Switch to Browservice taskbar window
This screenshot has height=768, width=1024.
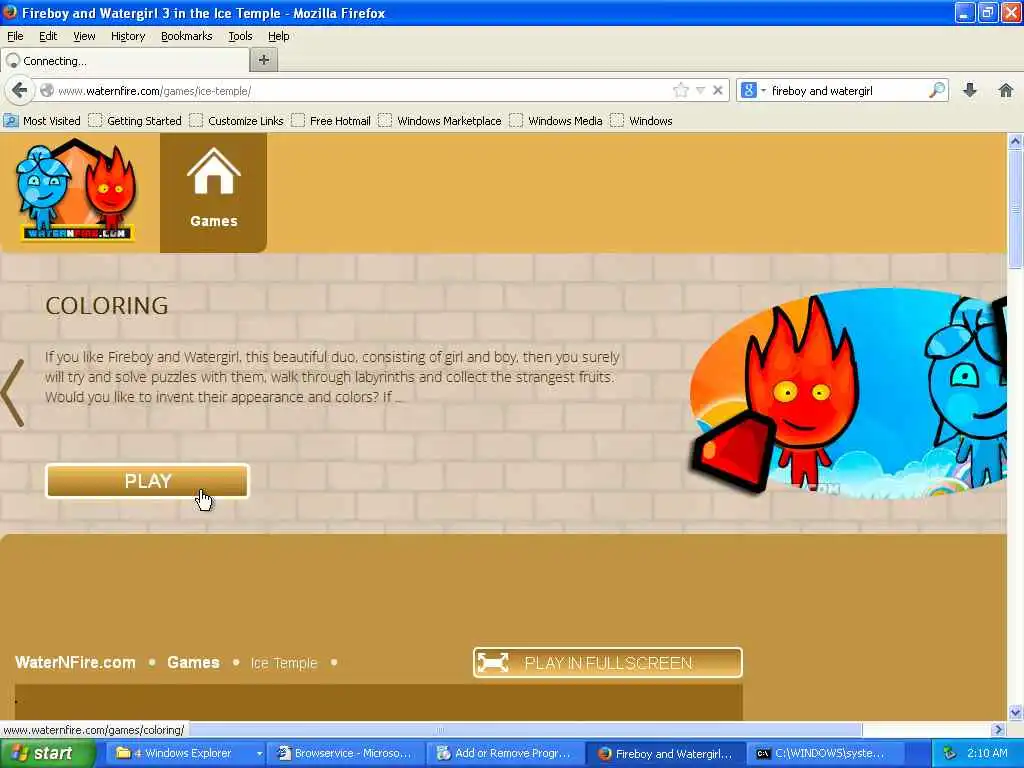tap(346, 754)
